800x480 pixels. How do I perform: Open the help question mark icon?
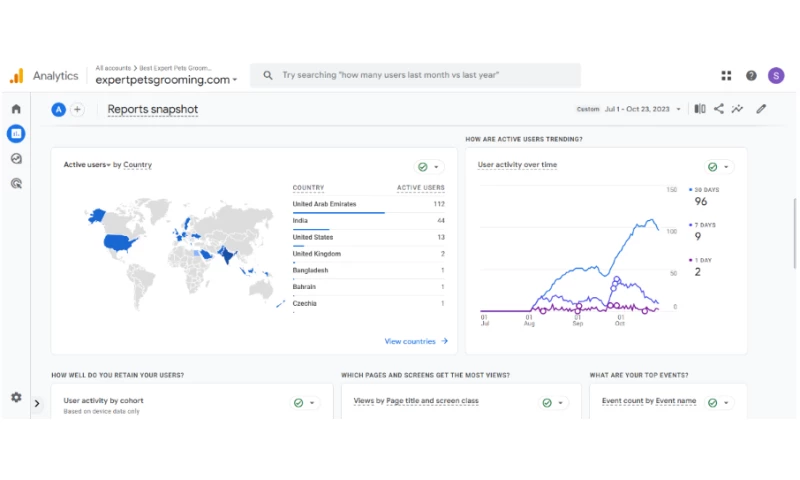pyautogui.click(x=751, y=75)
